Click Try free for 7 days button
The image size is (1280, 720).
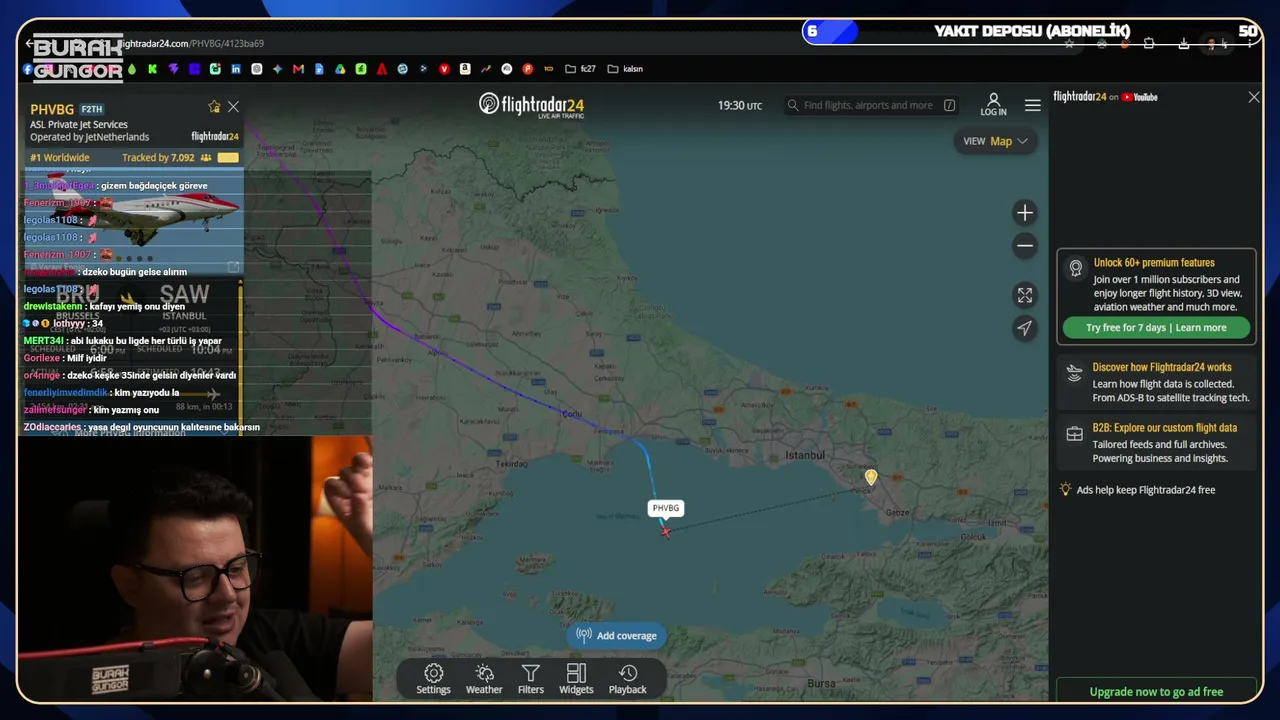click(1156, 328)
